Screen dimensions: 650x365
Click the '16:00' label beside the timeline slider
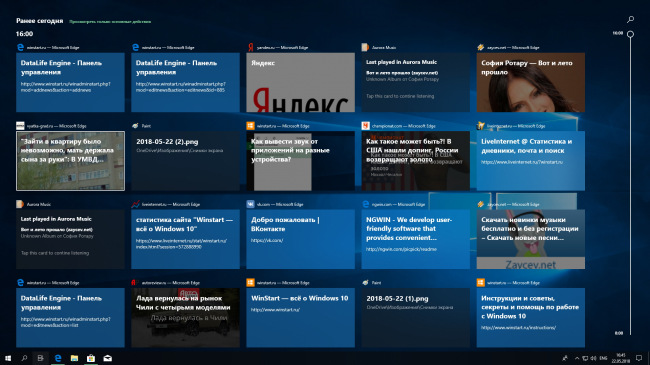click(618, 33)
